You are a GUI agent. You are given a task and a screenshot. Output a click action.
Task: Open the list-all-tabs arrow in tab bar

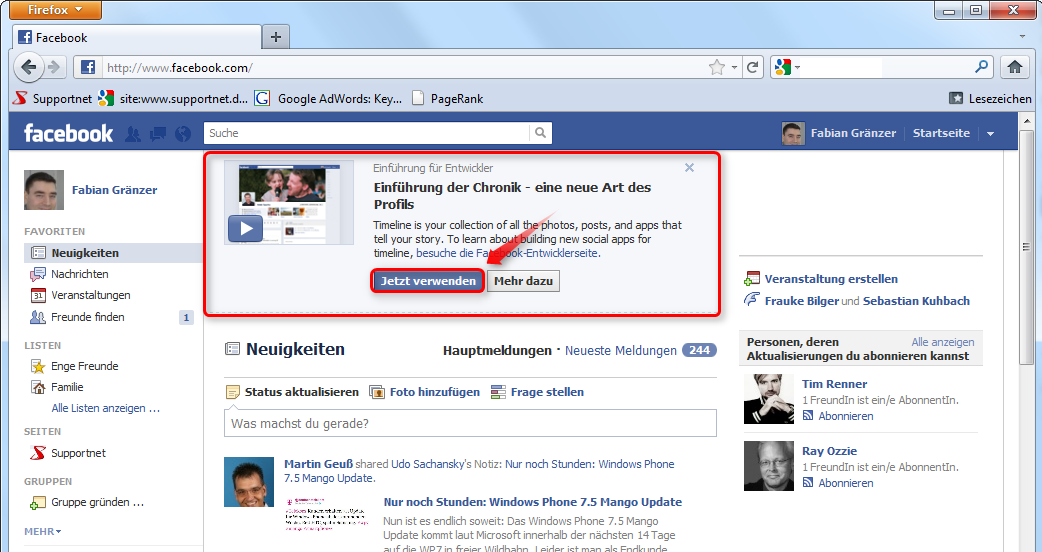coord(1023,37)
